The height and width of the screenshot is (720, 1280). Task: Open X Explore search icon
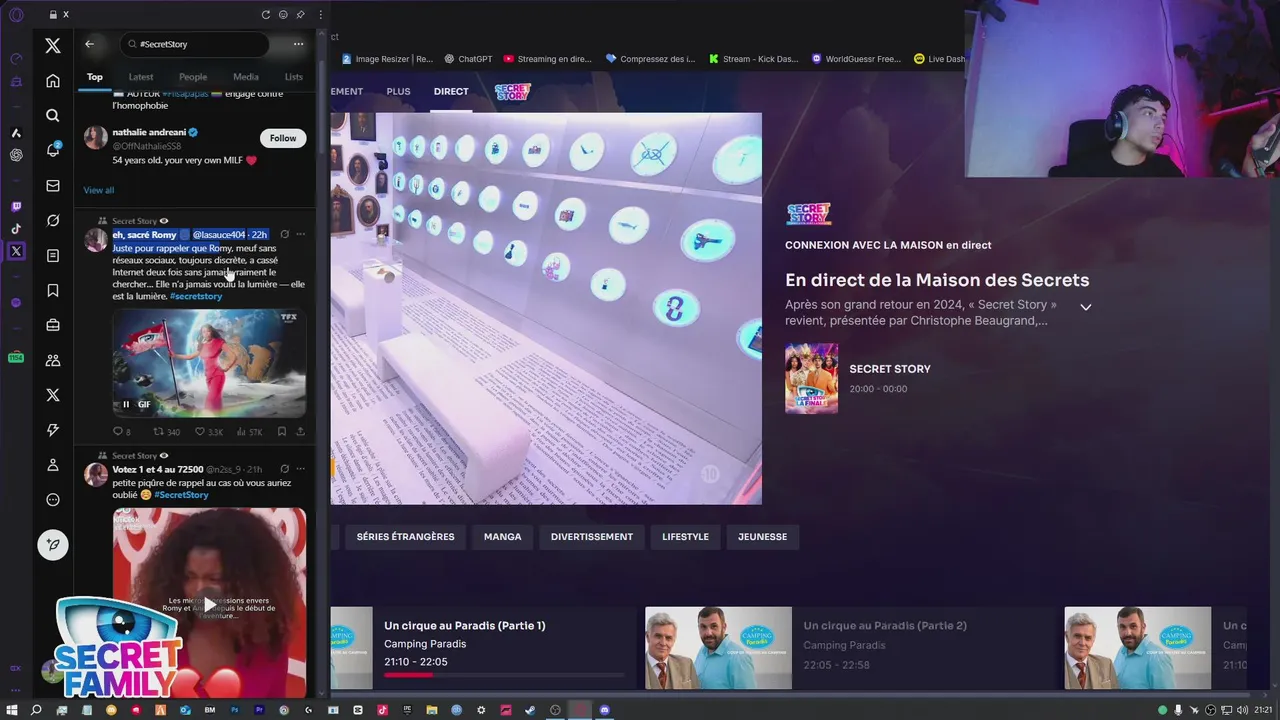pyautogui.click(x=53, y=116)
